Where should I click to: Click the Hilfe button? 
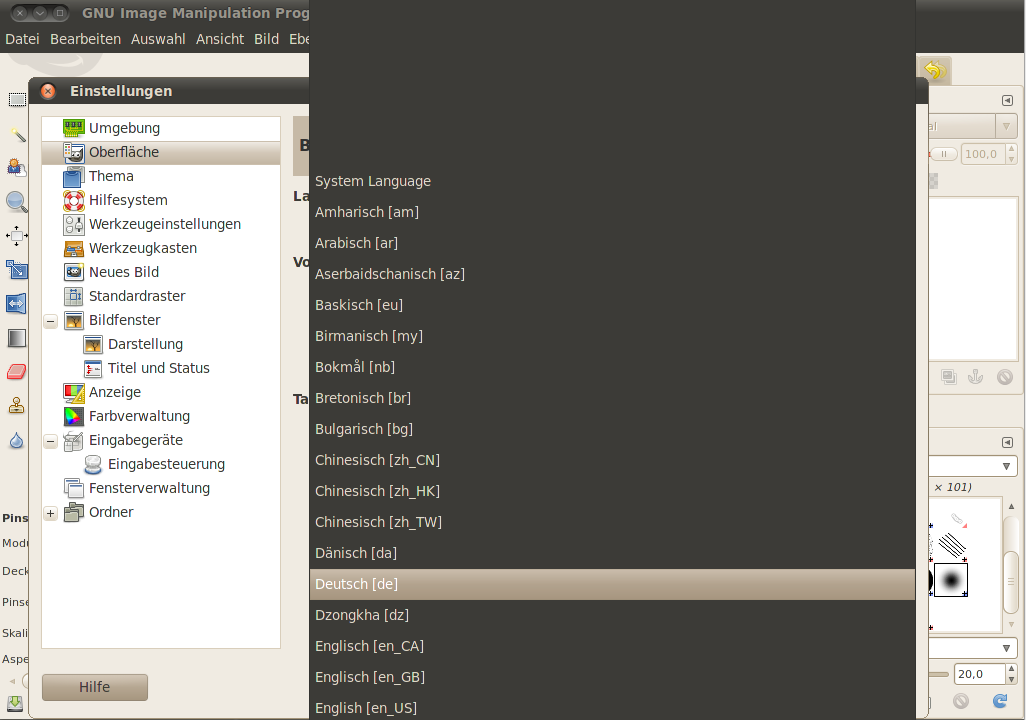coord(94,687)
